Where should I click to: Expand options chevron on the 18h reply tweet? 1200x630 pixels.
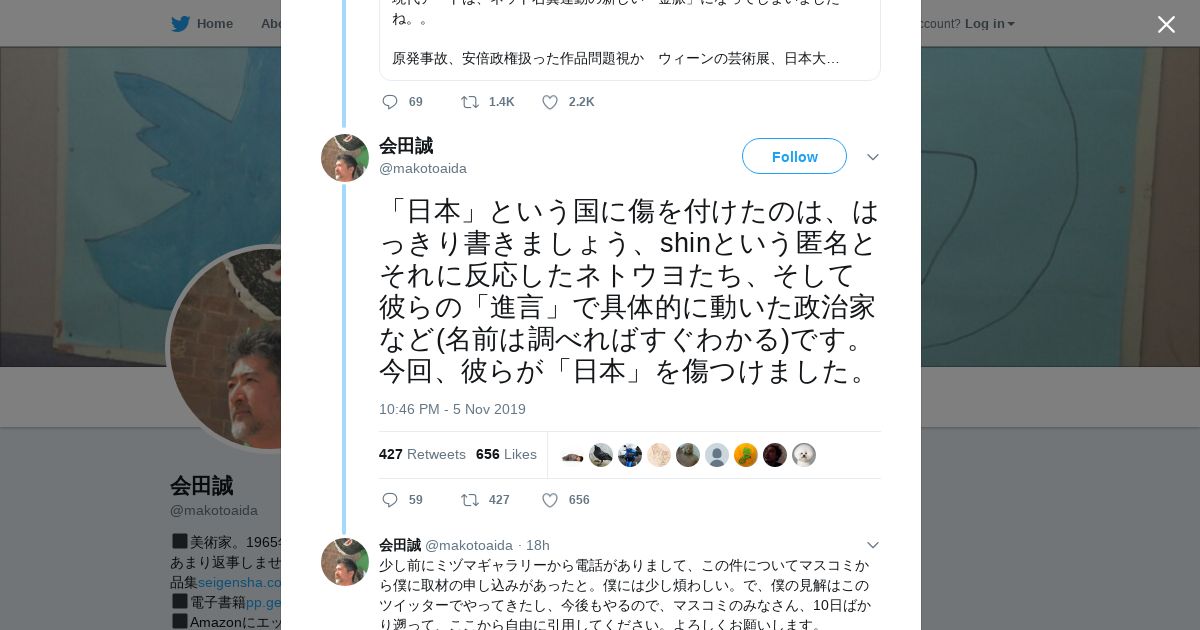[873, 545]
